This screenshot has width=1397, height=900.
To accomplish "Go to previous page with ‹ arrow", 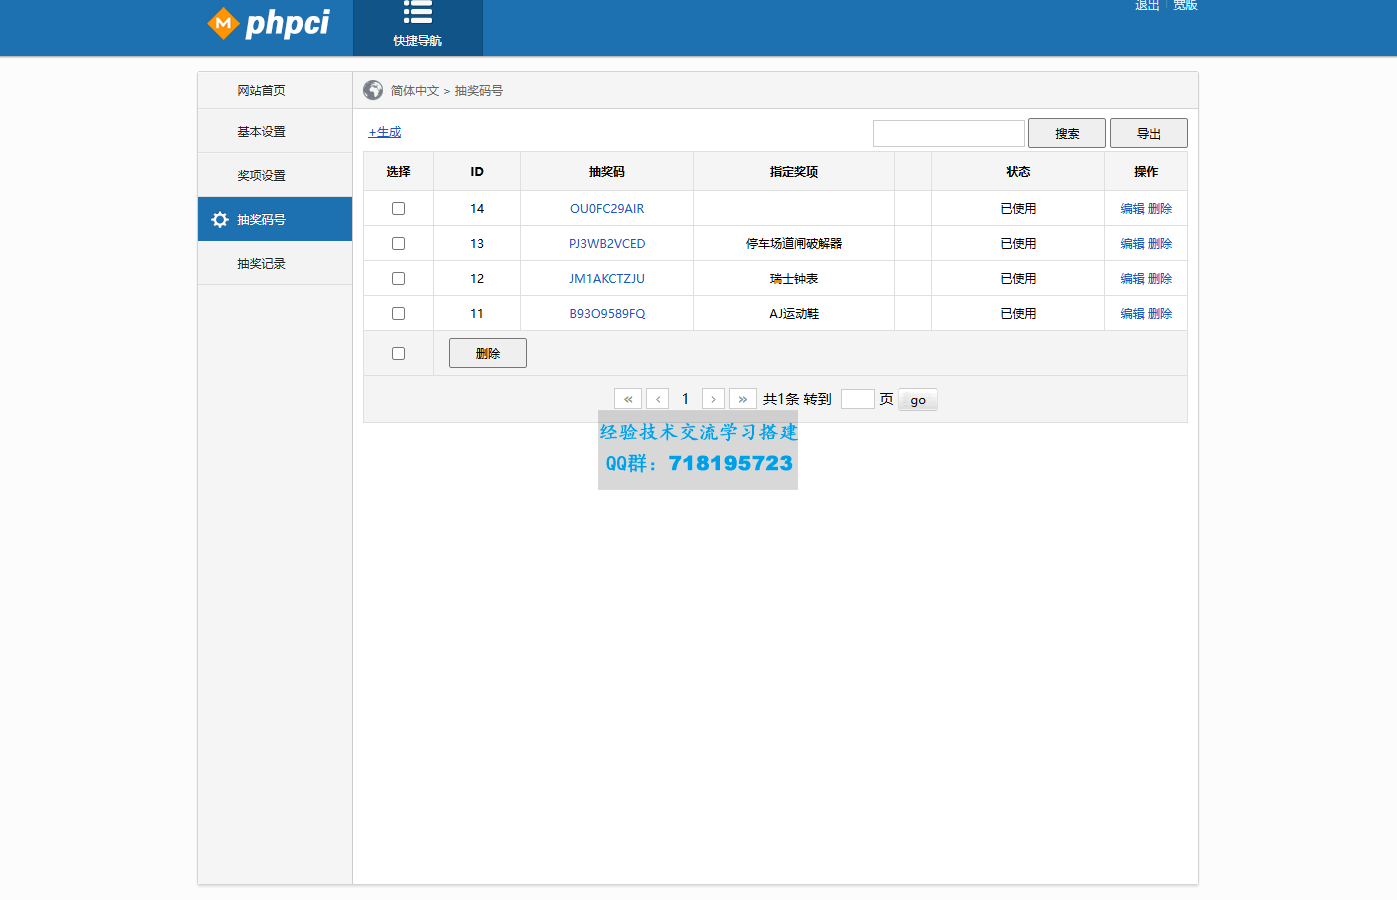I will coord(657,398).
